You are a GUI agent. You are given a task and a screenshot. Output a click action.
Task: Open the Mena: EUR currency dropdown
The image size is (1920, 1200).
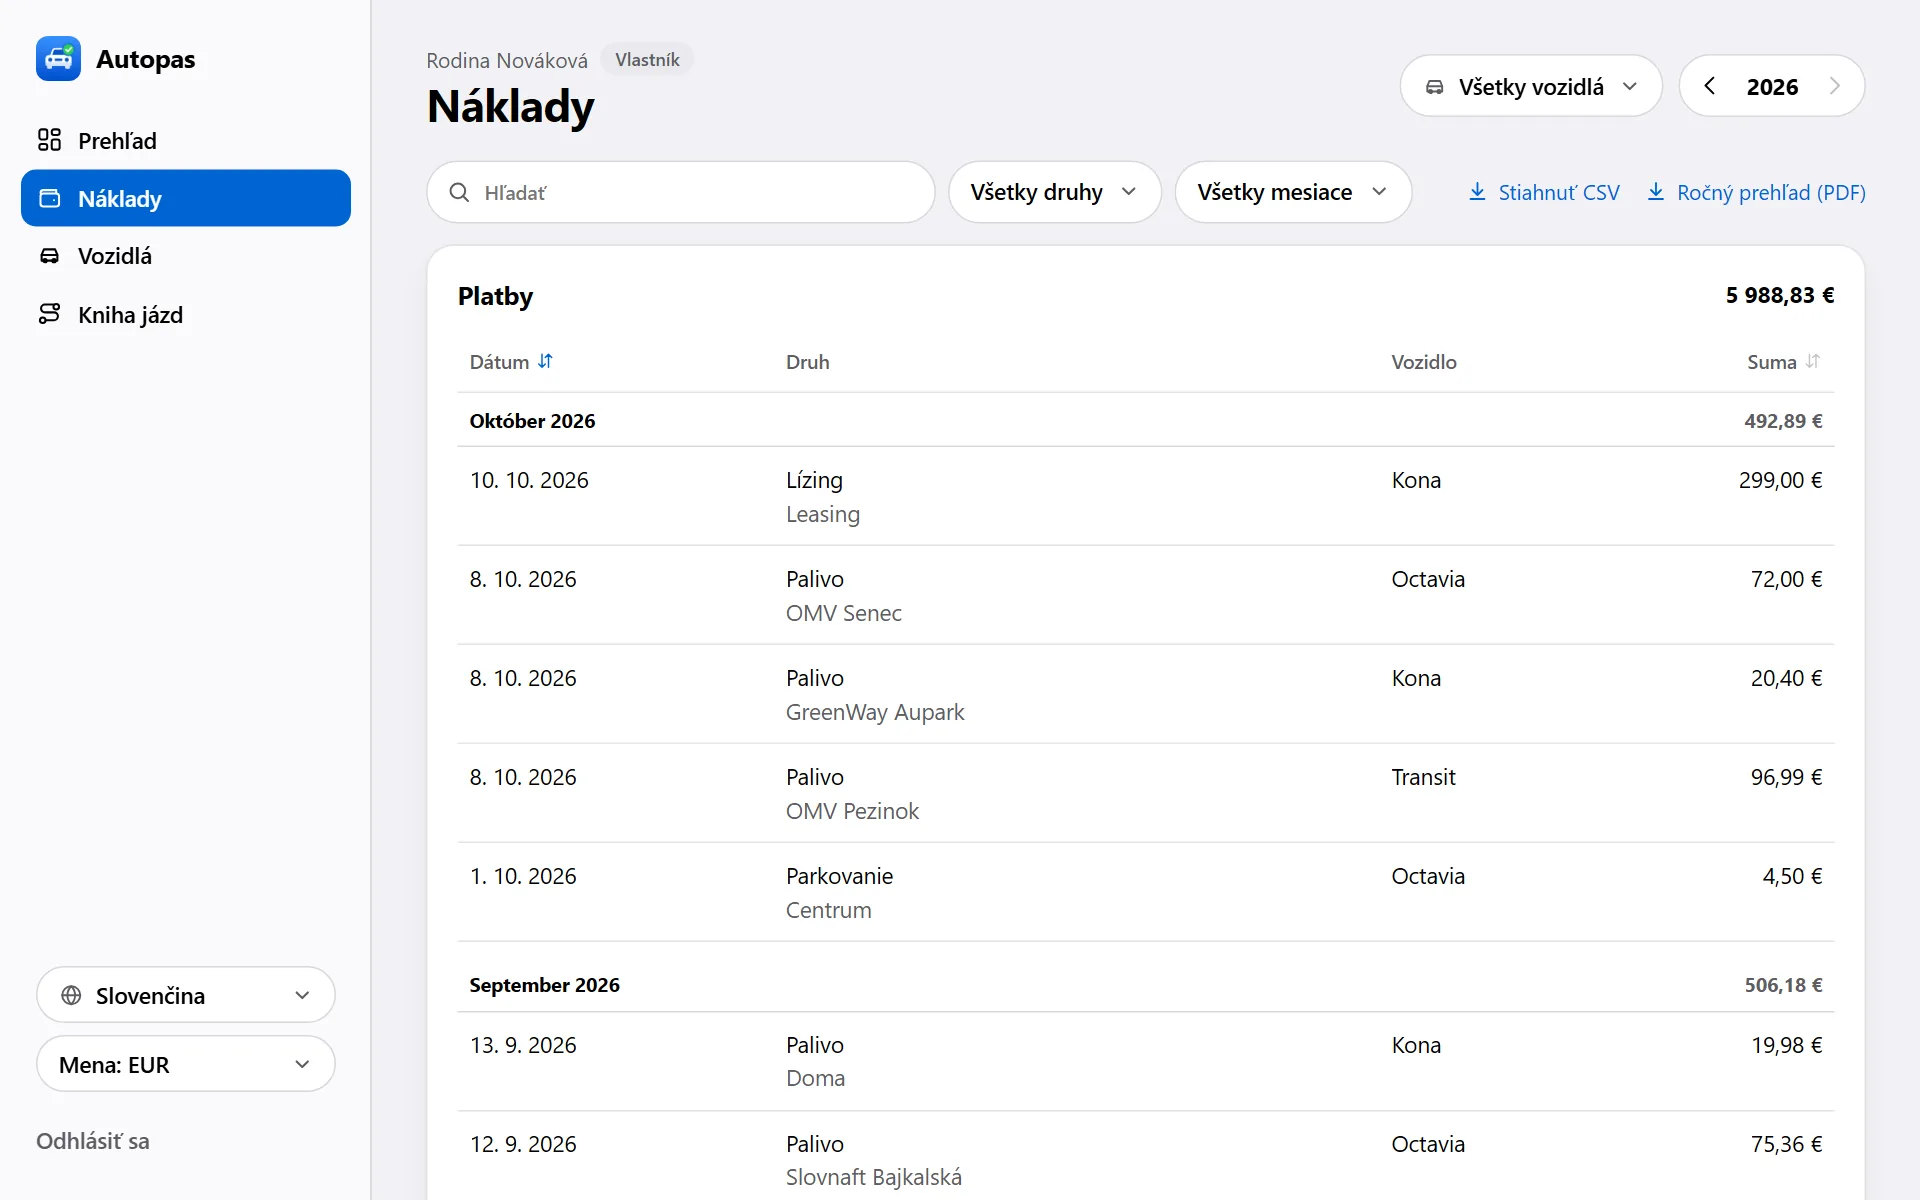pyautogui.click(x=186, y=1064)
